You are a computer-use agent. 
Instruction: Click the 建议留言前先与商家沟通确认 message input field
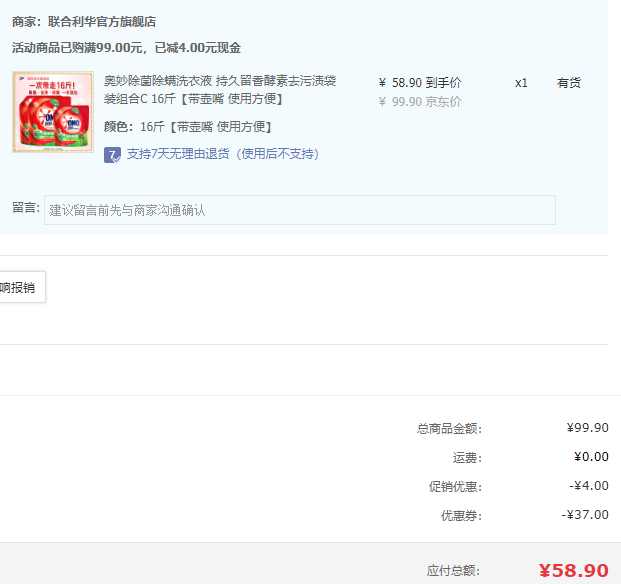click(x=300, y=210)
